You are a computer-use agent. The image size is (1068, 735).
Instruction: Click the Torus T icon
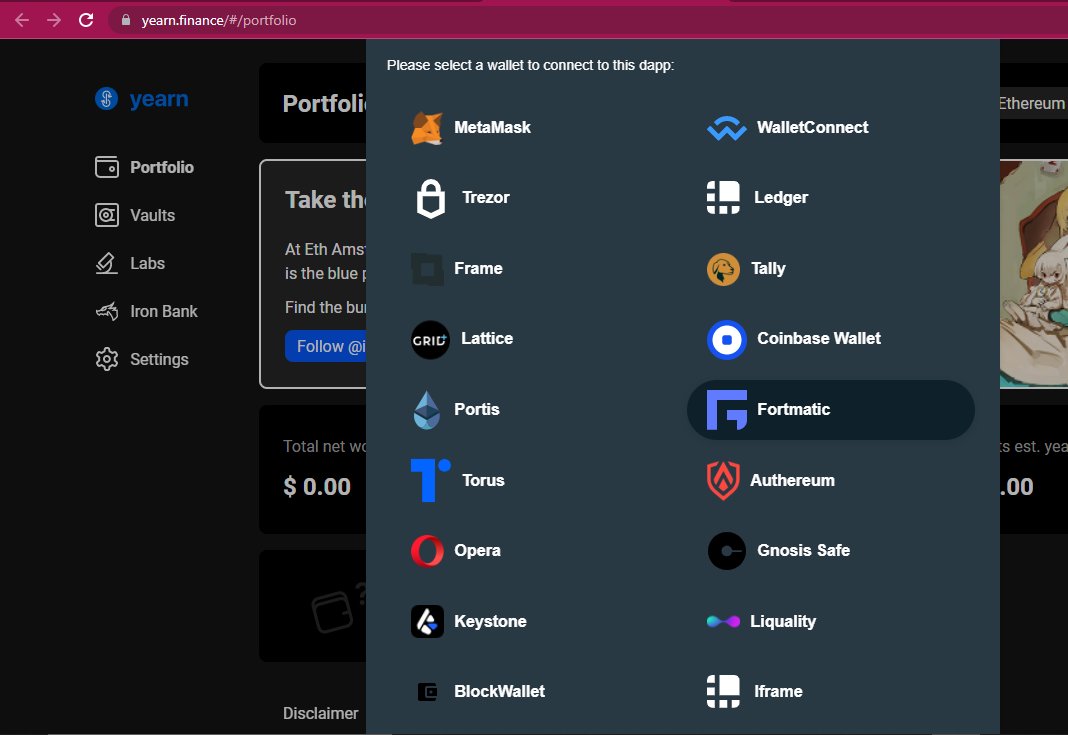[x=430, y=480]
